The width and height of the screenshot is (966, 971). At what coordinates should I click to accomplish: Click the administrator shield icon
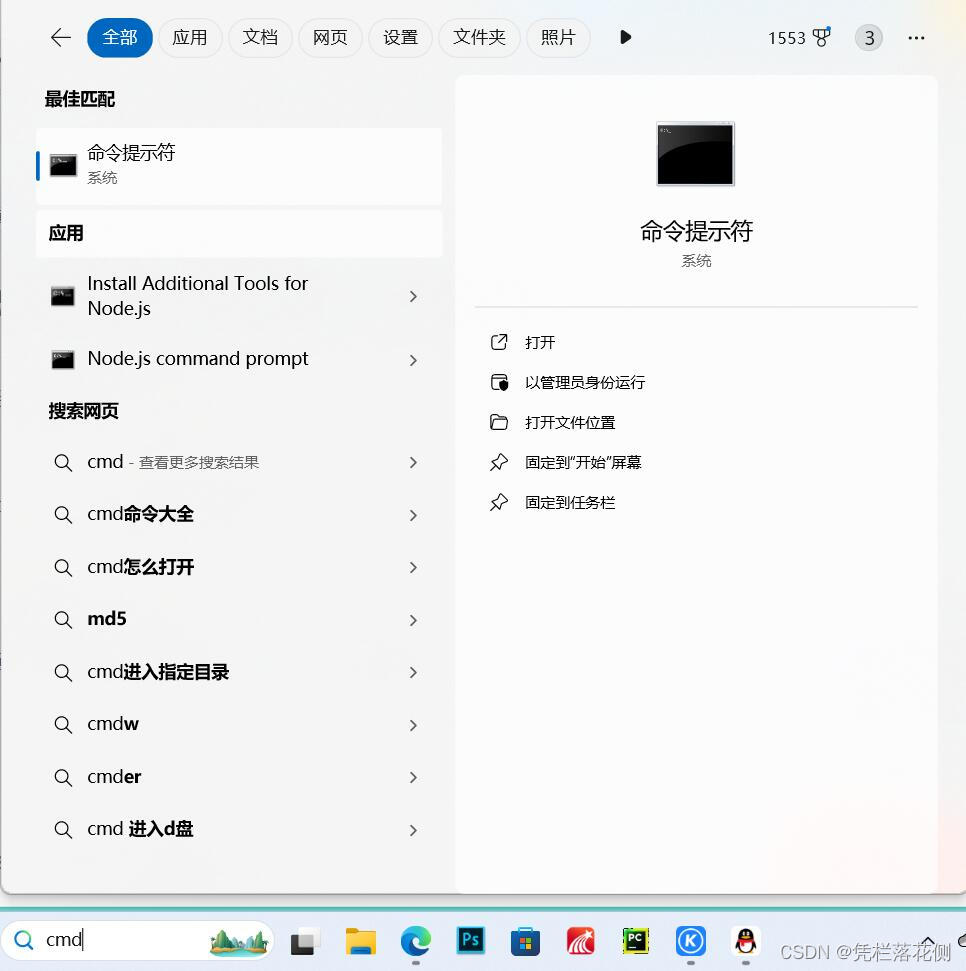click(x=499, y=382)
